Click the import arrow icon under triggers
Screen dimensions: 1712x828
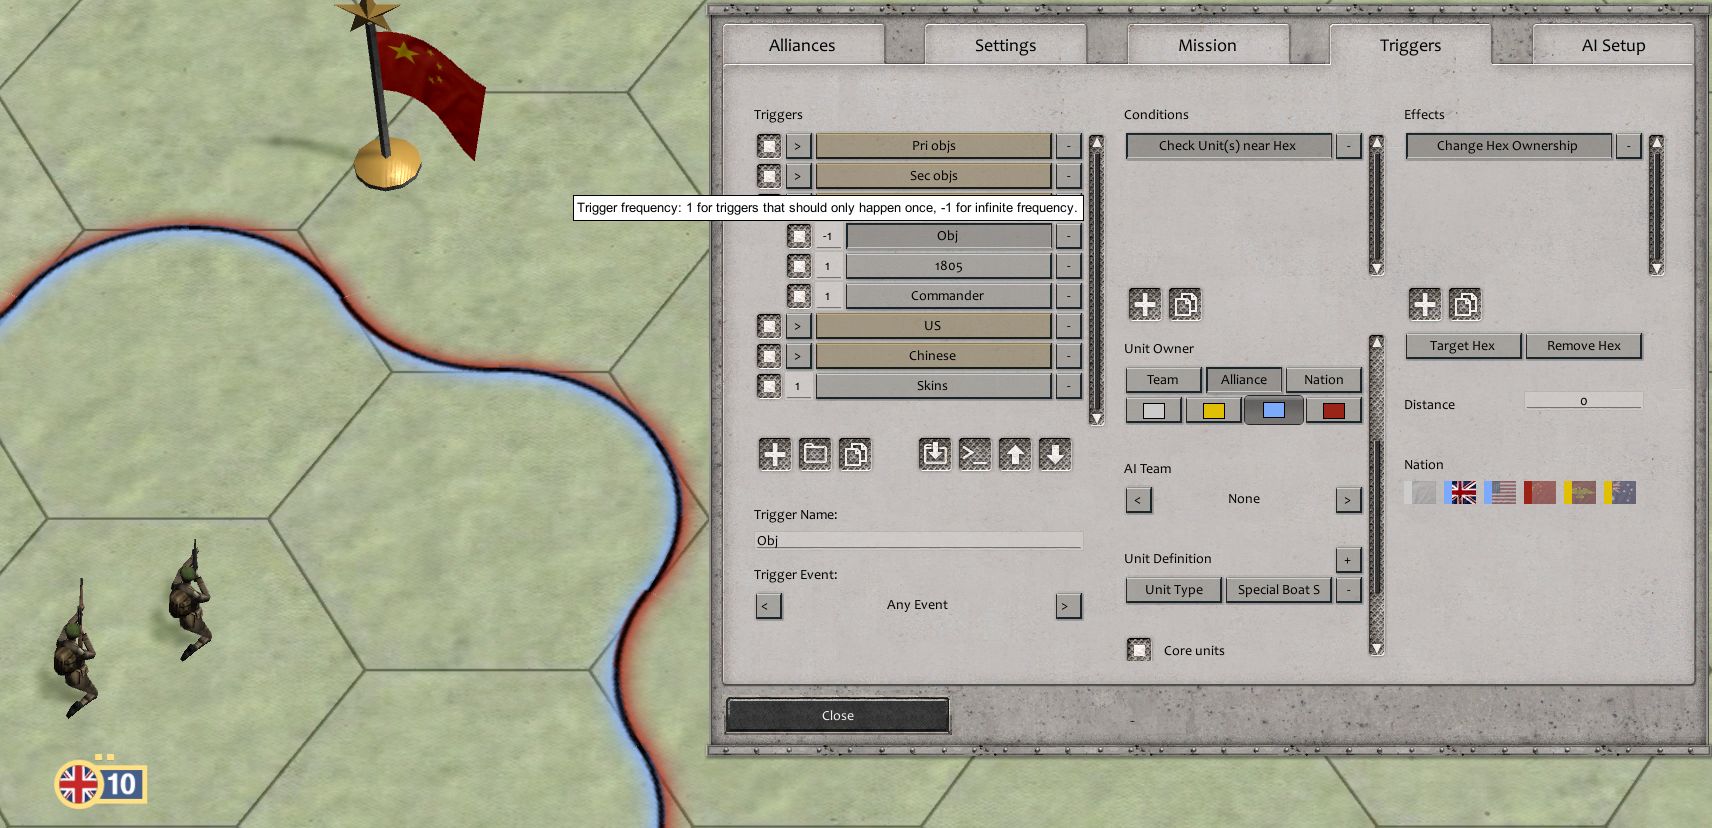click(x=935, y=454)
